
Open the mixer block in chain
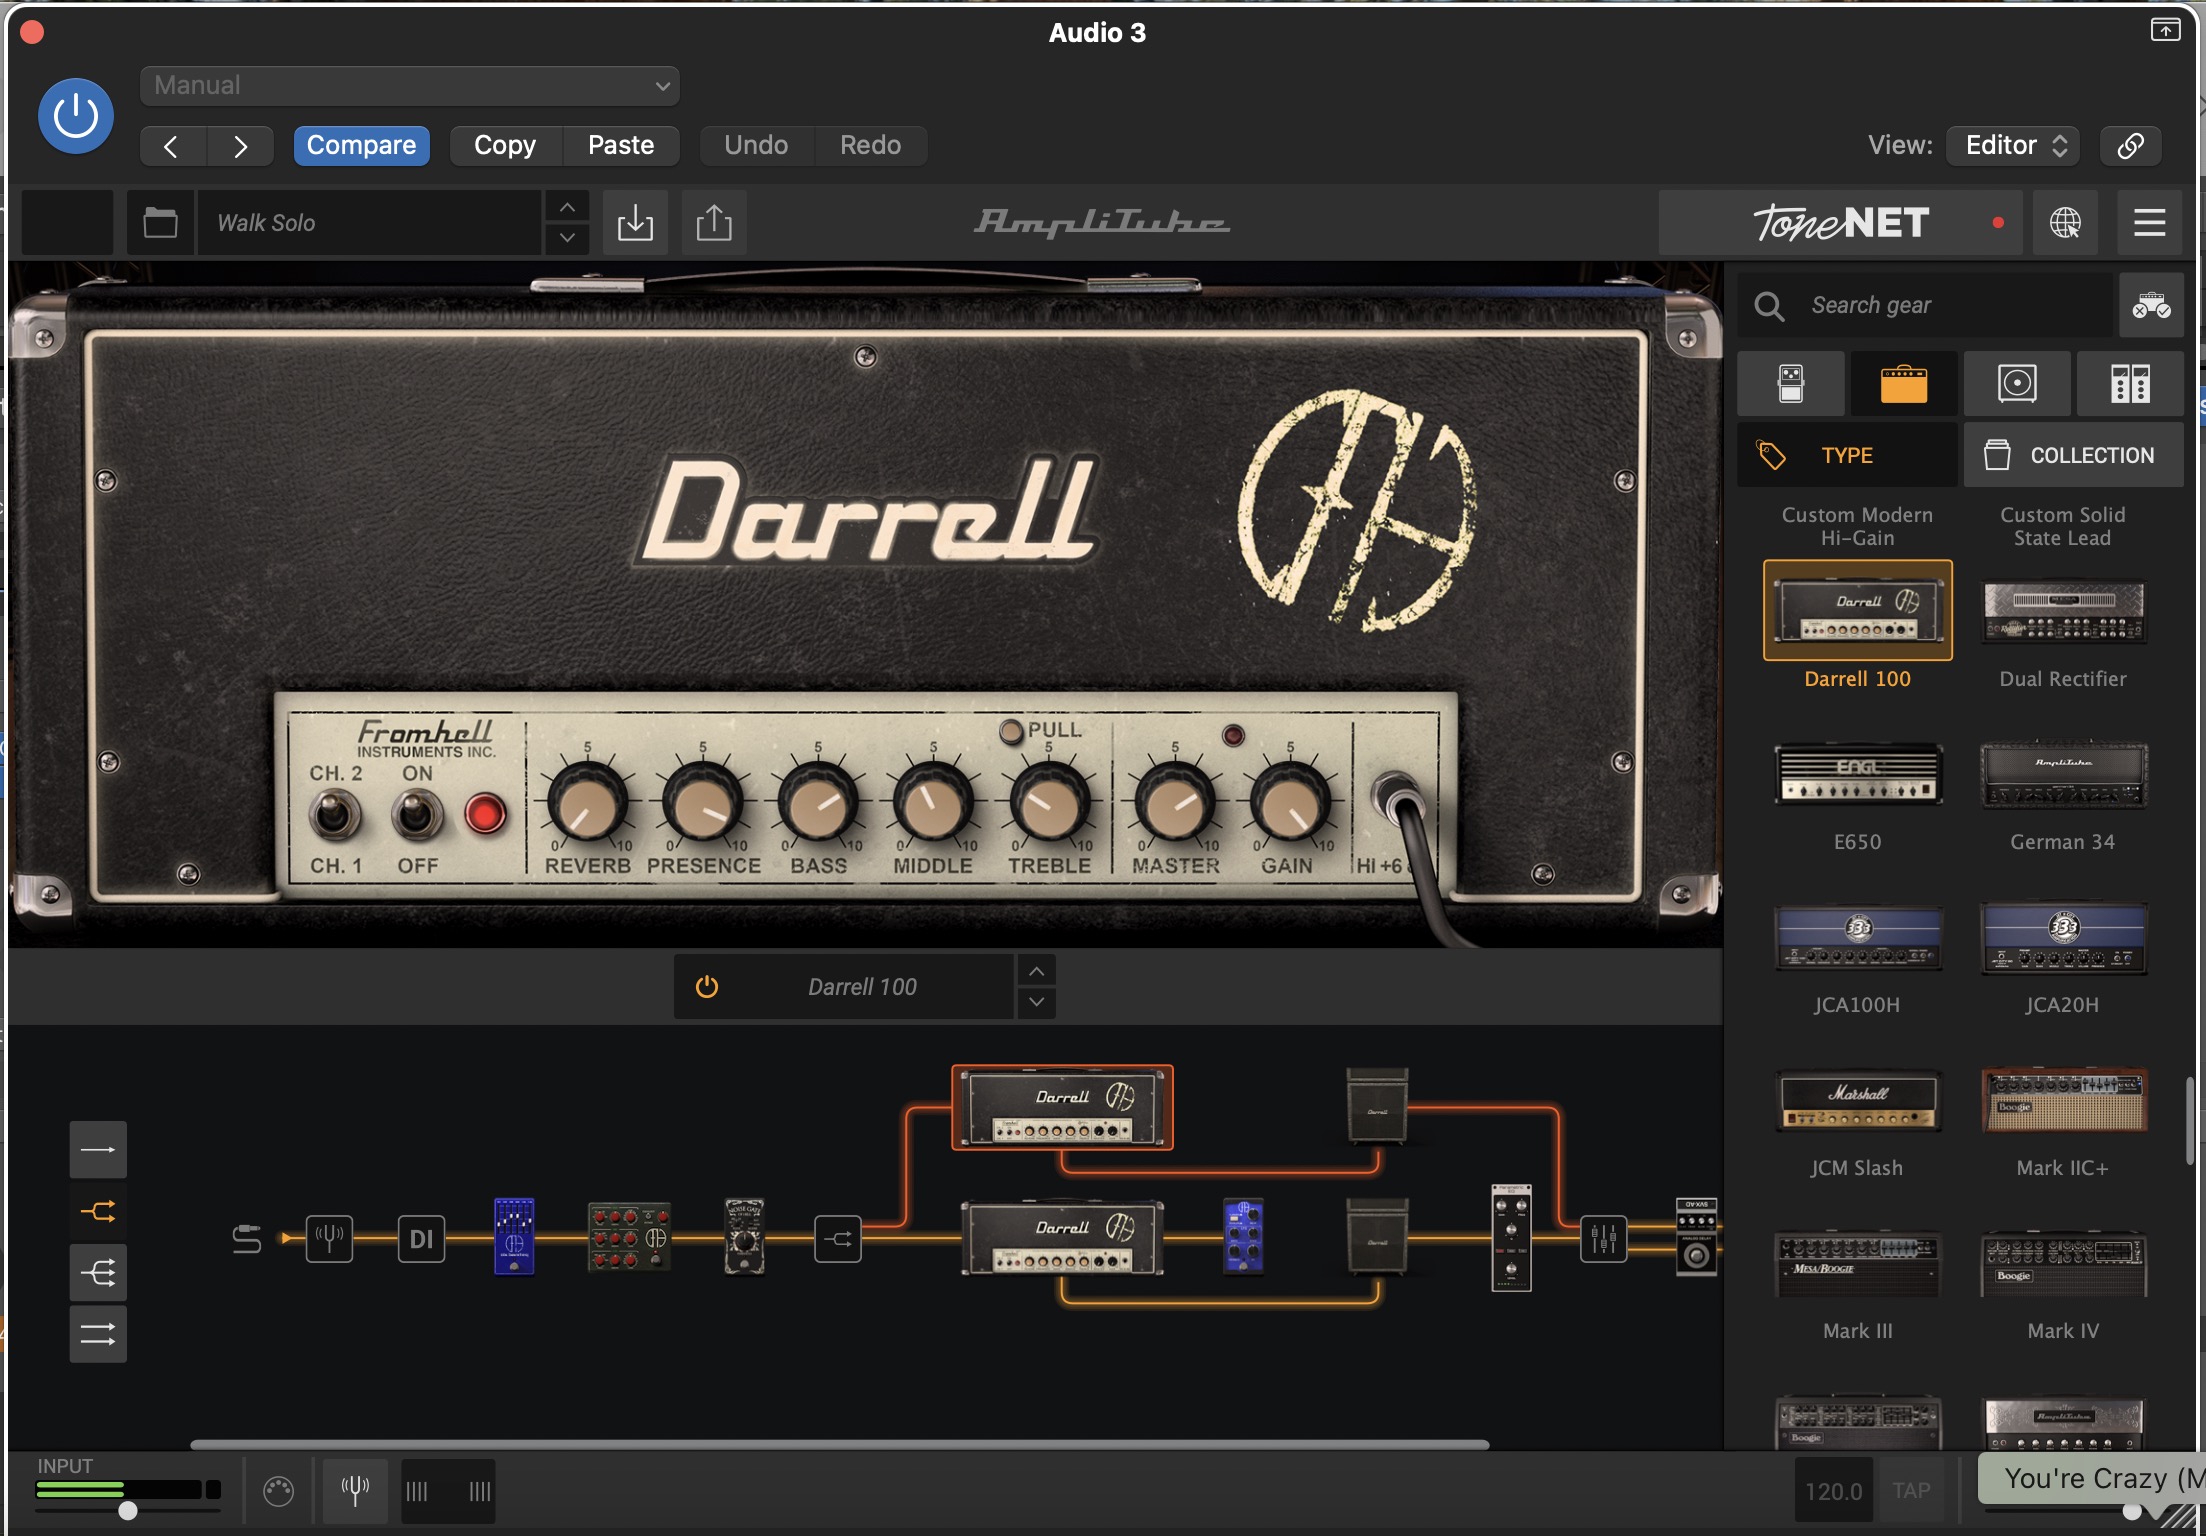(1603, 1239)
